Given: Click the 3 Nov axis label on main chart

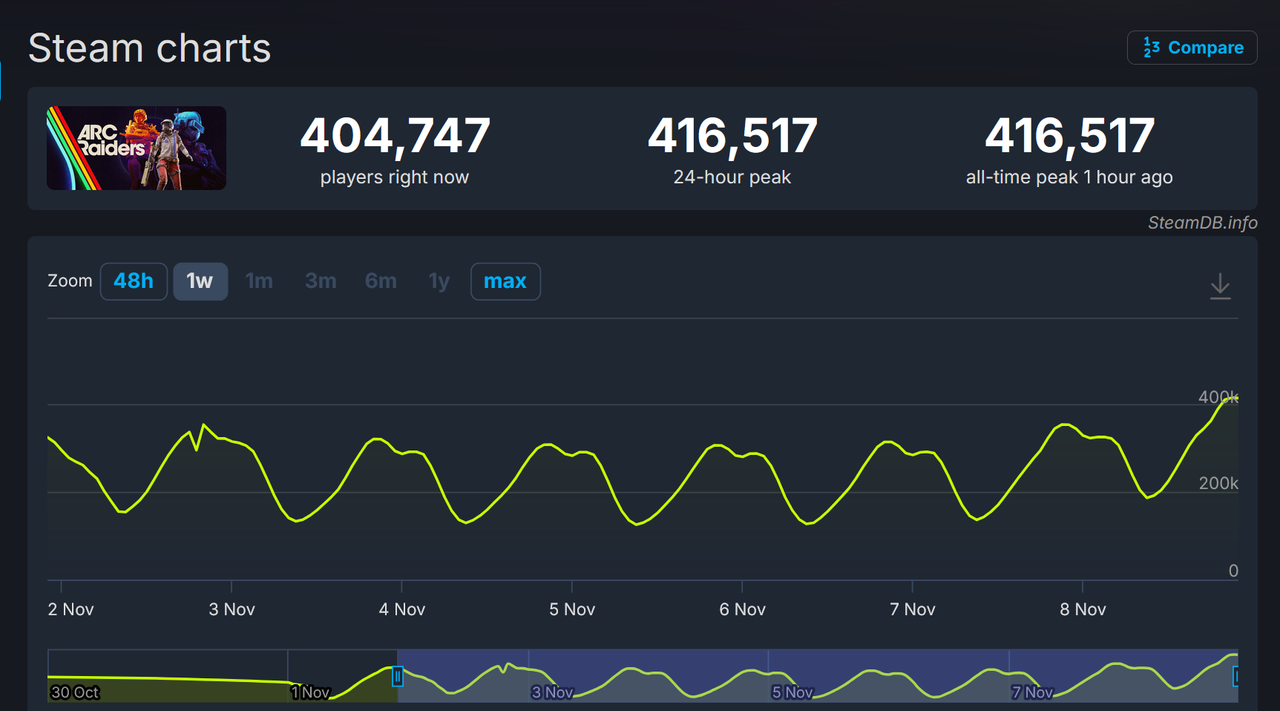Looking at the screenshot, I should point(232,609).
